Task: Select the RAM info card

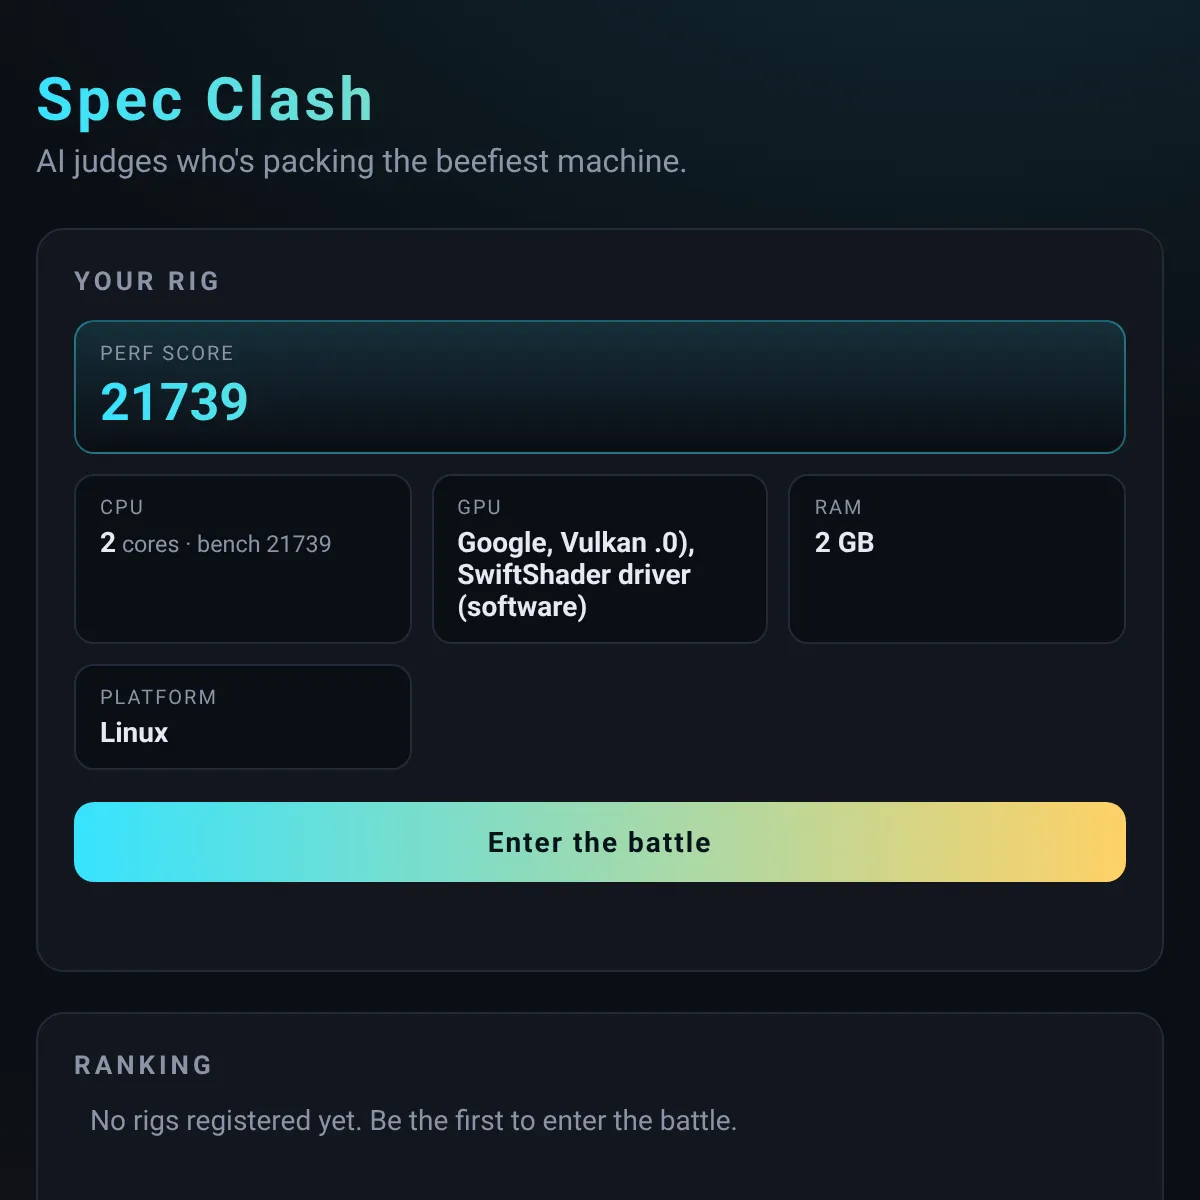Action: (957, 559)
